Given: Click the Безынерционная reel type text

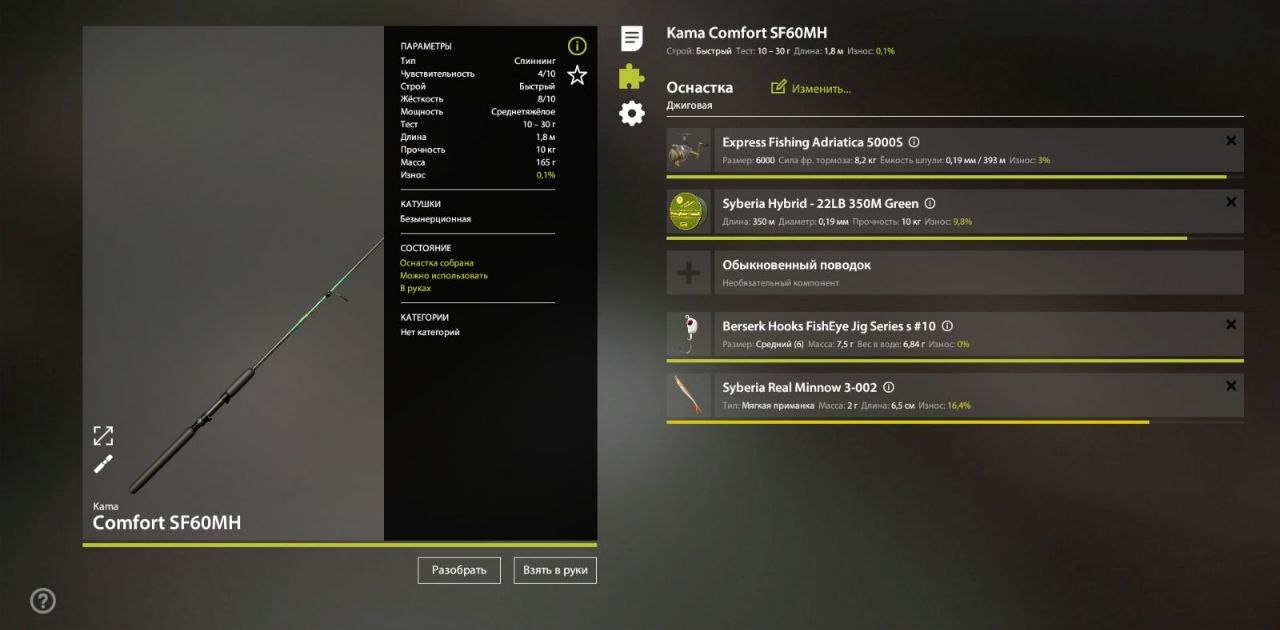Looking at the screenshot, I should [x=435, y=219].
